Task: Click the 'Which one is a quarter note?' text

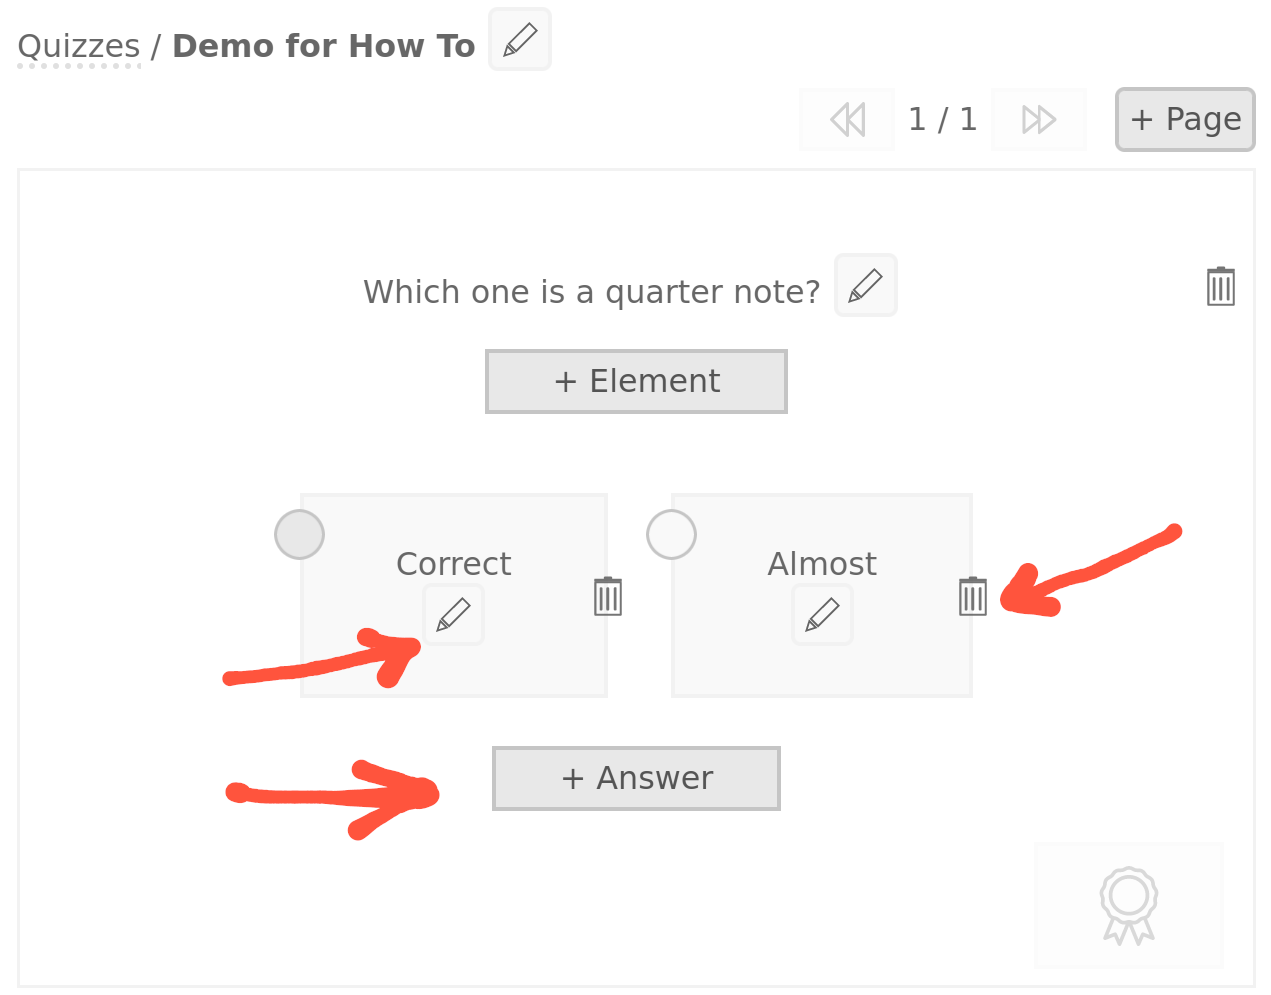Action: 591,292
